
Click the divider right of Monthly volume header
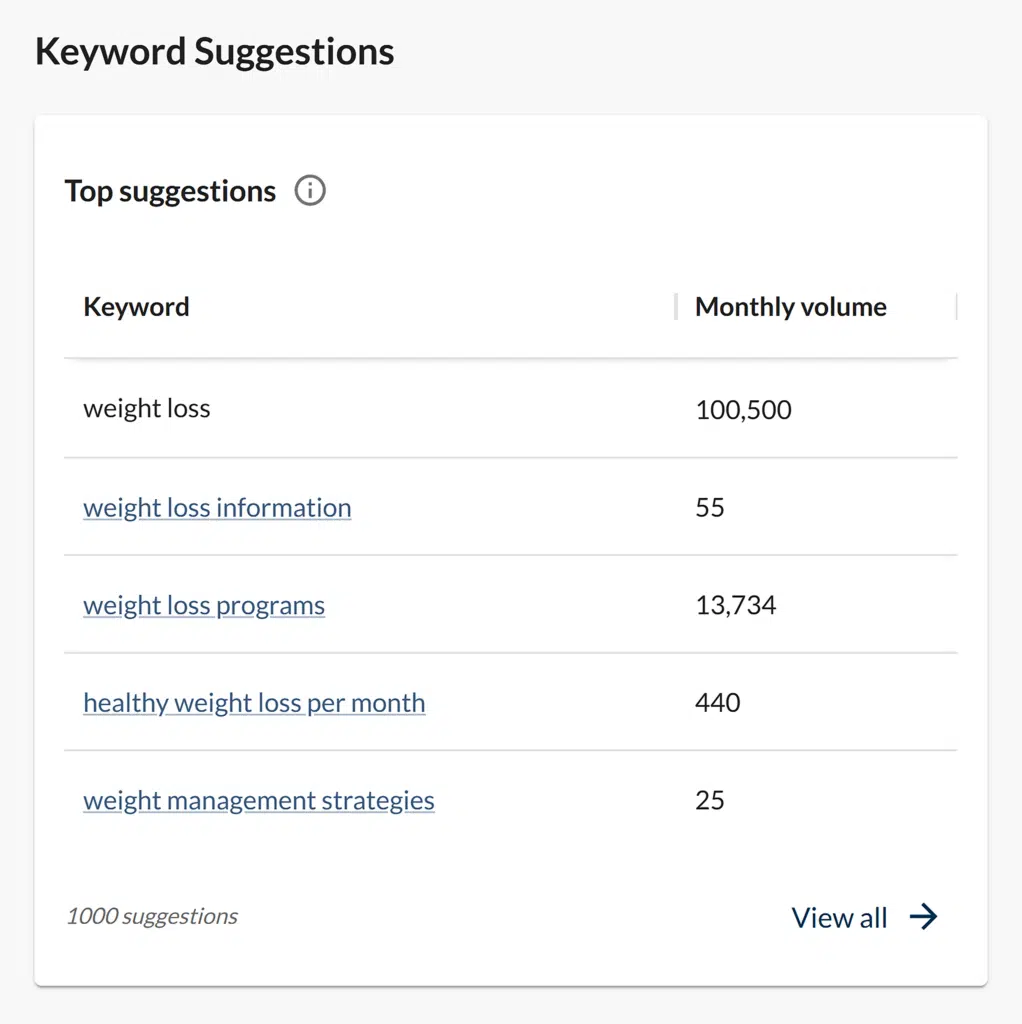pos(956,307)
